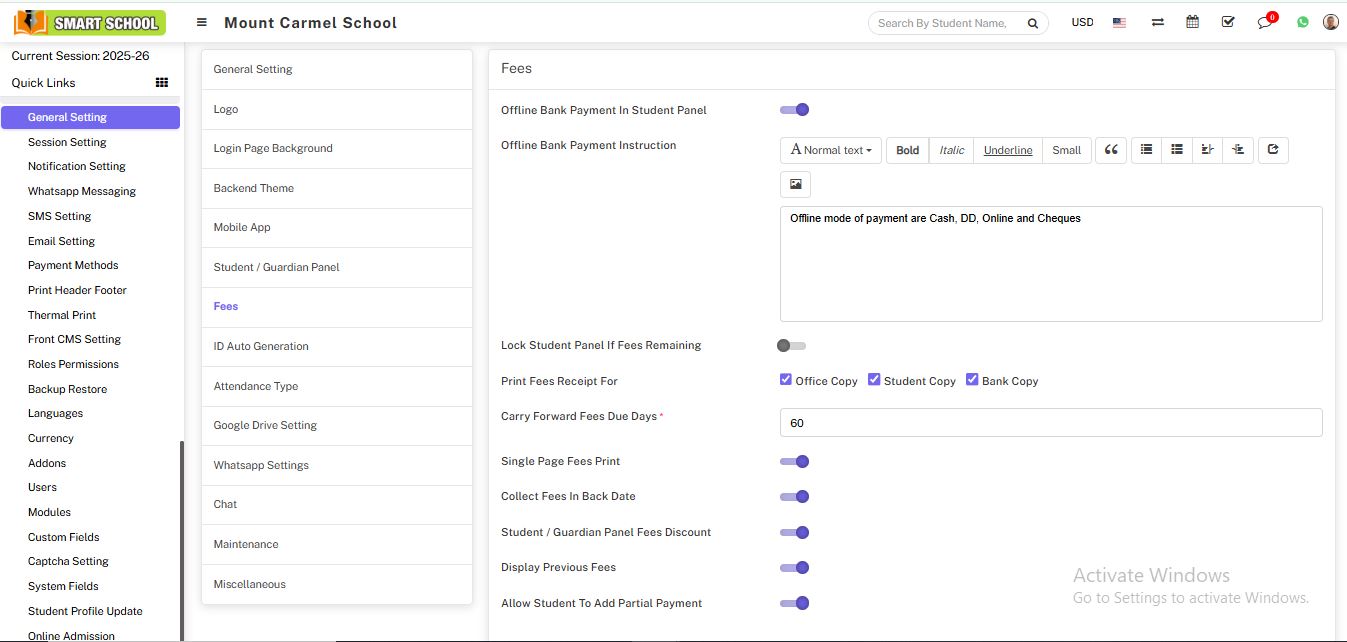Uncheck the Bank Copy checkbox
The height and width of the screenshot is (642, 1347).
pyautogui.click(x=972, y=380)
